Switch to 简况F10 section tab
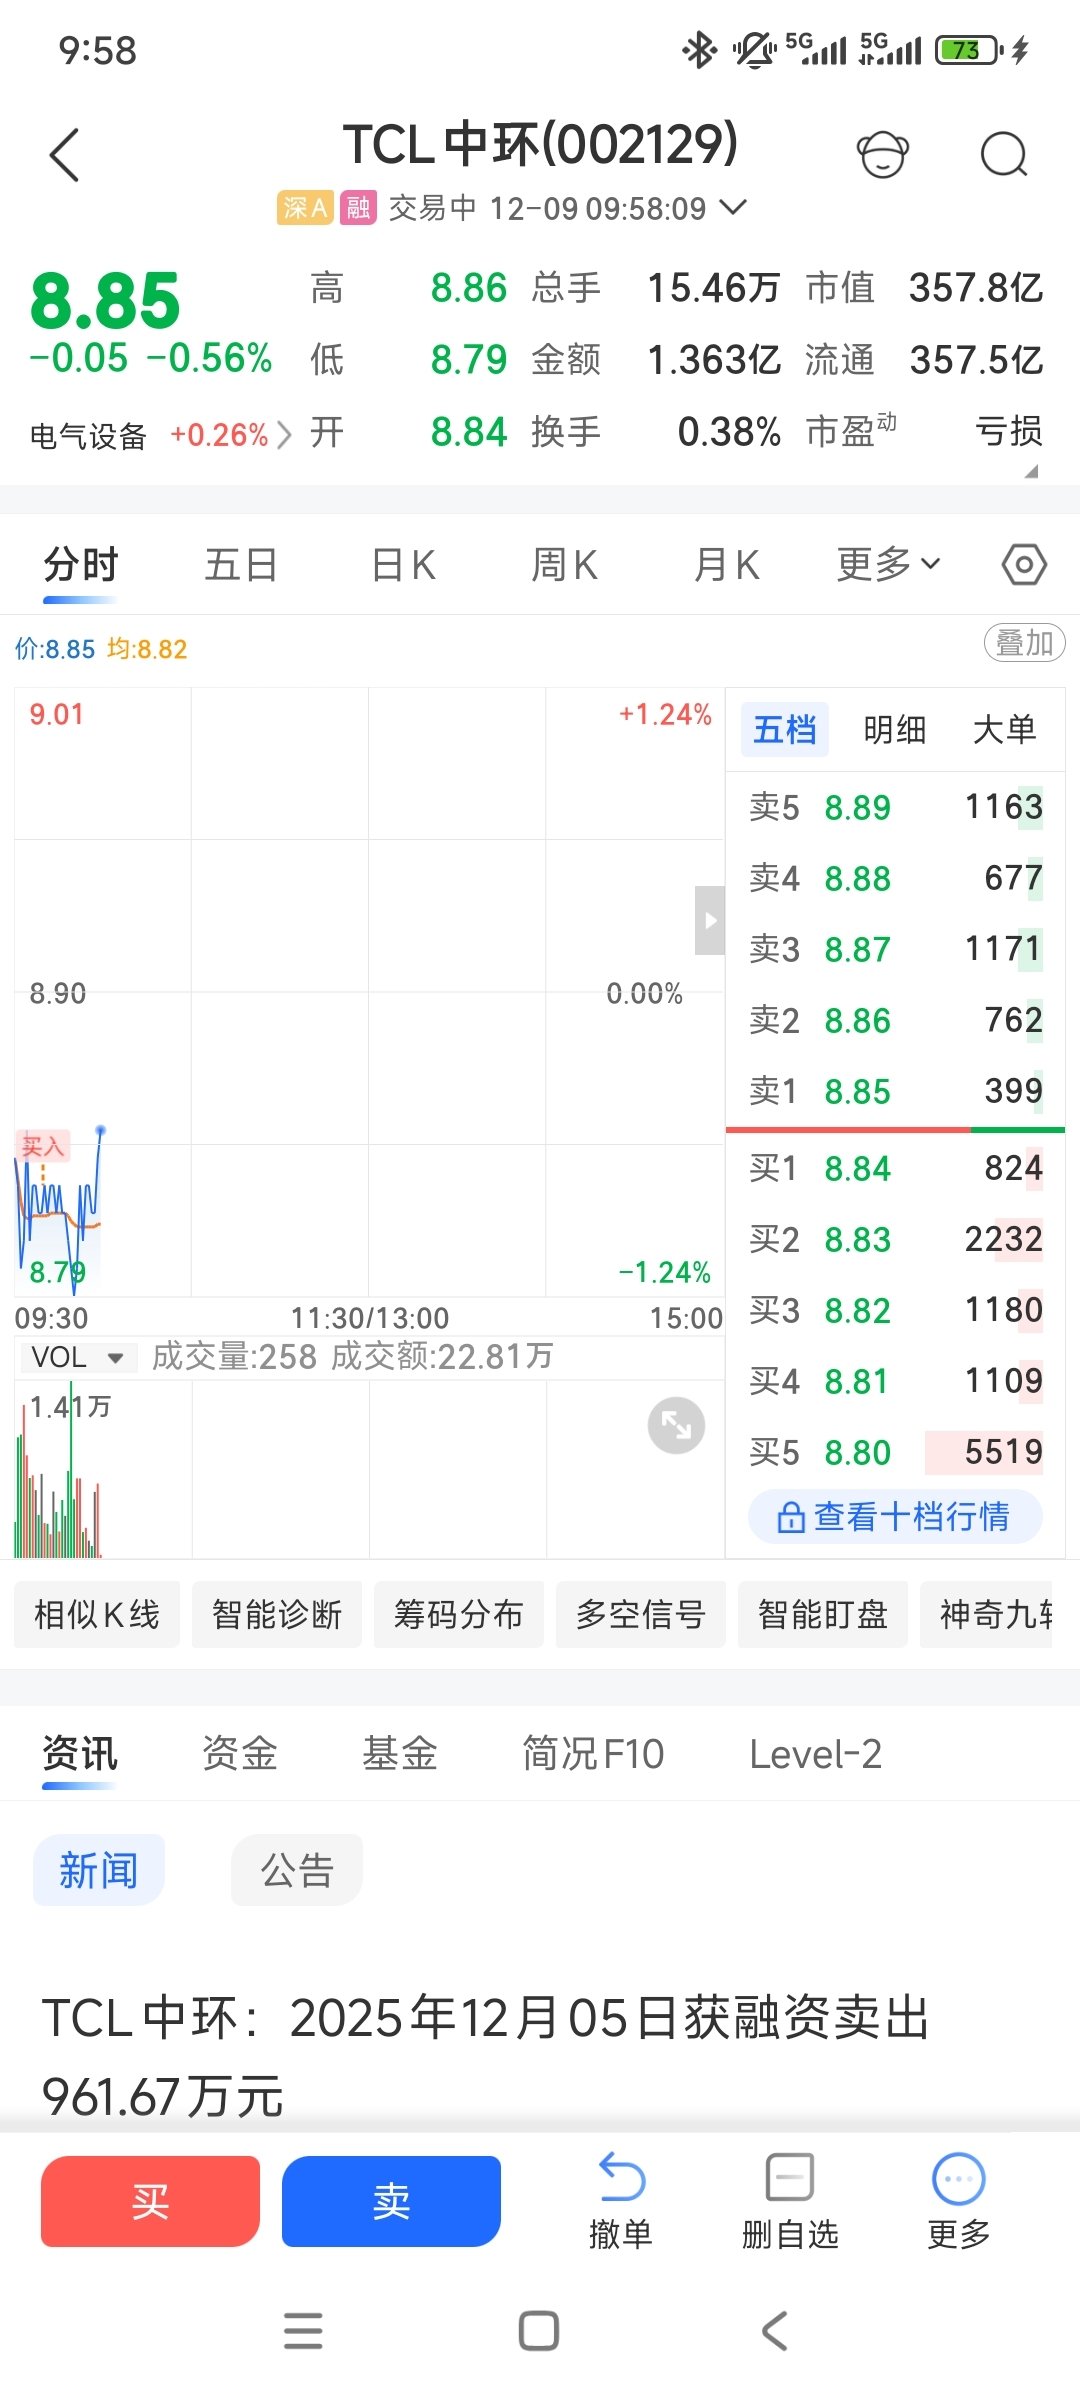 tap(593, 1754)
